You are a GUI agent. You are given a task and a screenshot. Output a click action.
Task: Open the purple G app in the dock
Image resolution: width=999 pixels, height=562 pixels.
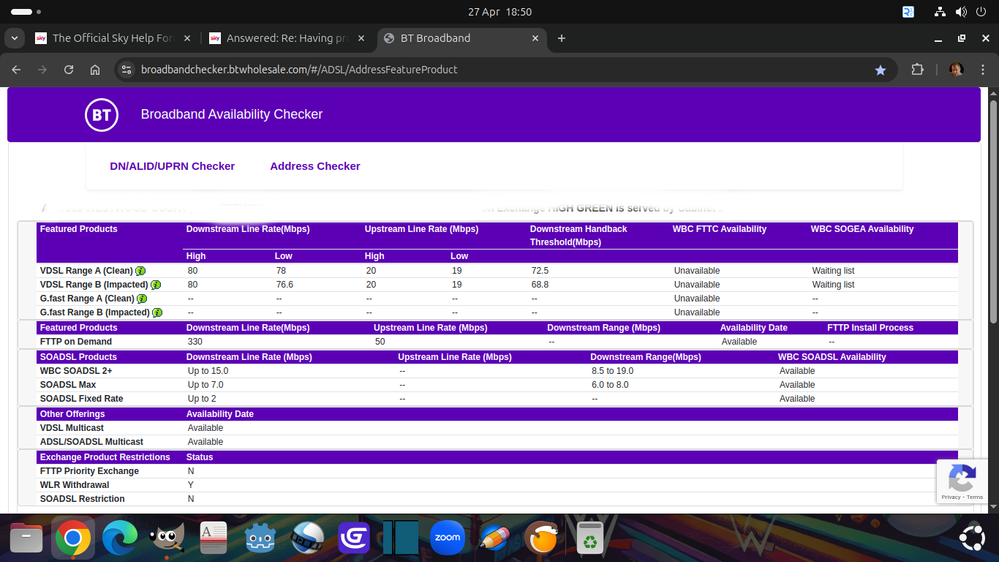pos(354,538)
